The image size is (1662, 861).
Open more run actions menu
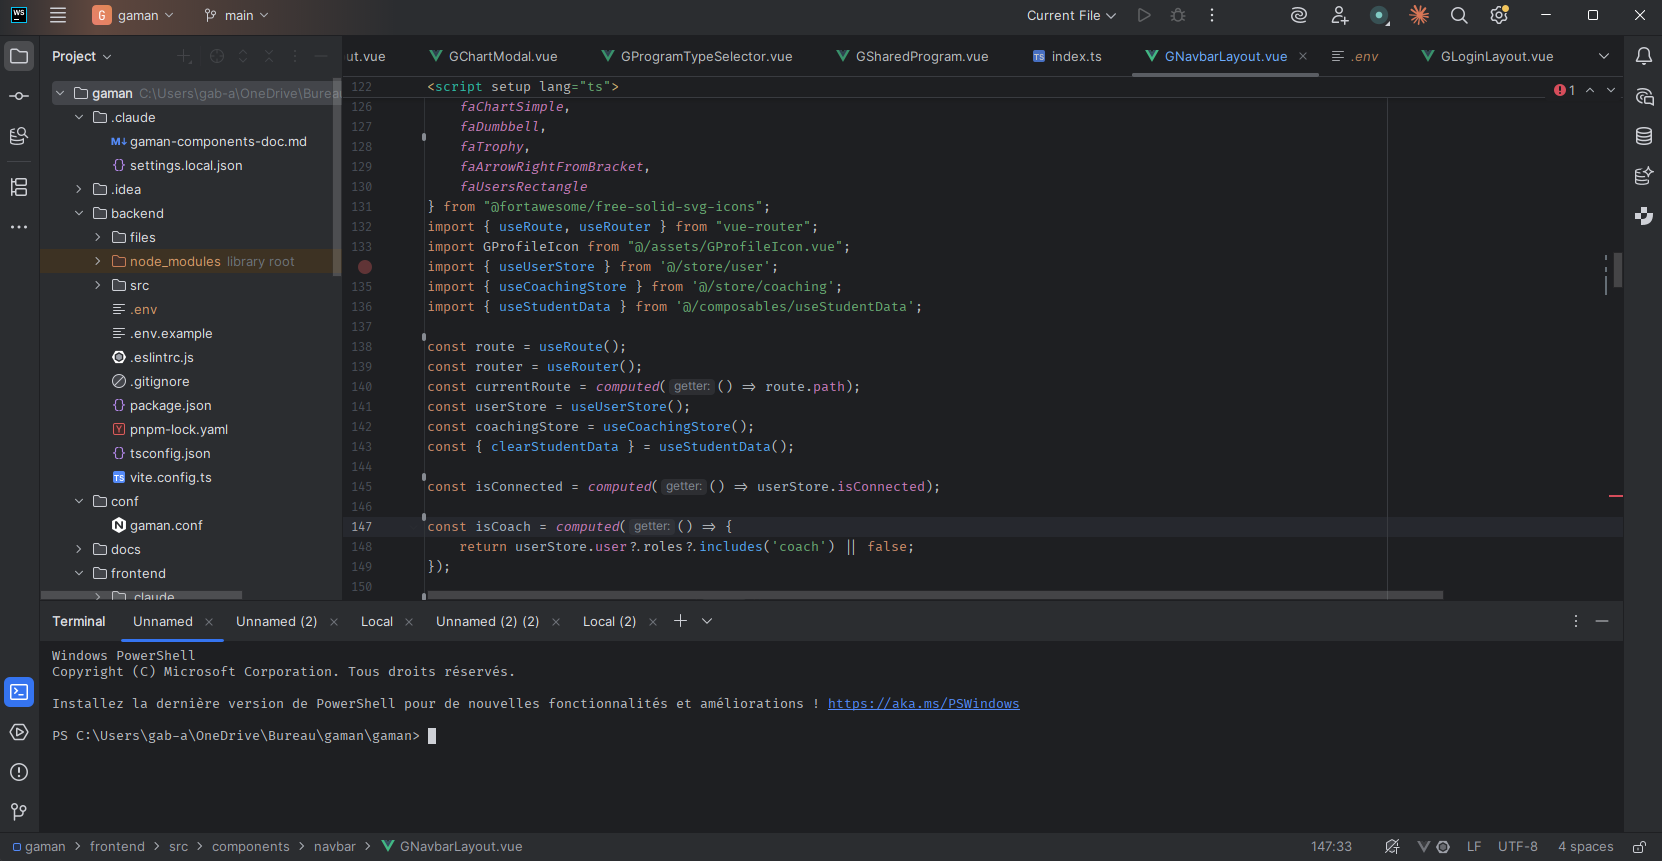point(1212,15)
